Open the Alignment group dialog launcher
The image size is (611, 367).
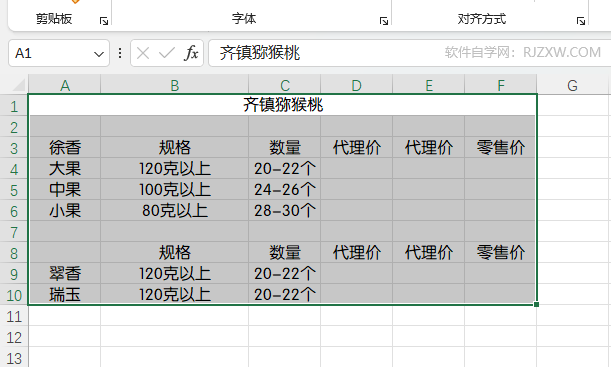pos(581,21)
